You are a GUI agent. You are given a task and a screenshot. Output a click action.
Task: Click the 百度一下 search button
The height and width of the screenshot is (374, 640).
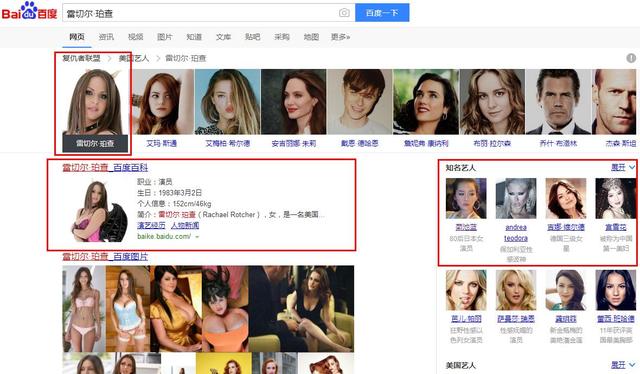tap(382, 13)
